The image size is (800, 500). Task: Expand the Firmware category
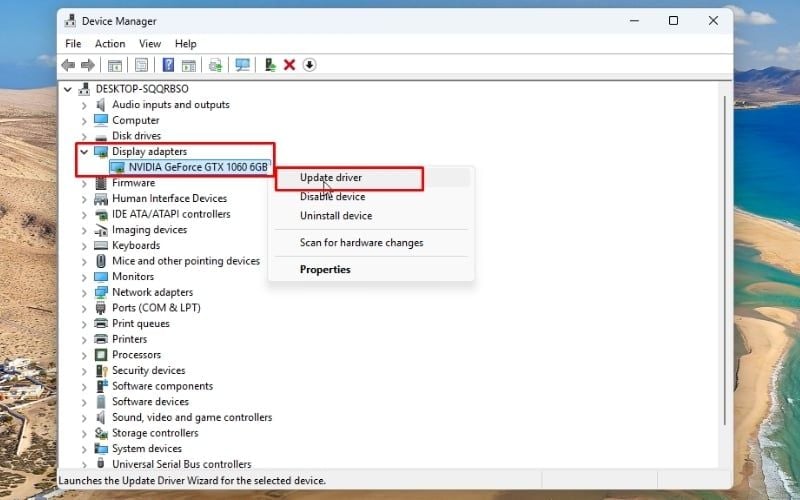point(84,183)
